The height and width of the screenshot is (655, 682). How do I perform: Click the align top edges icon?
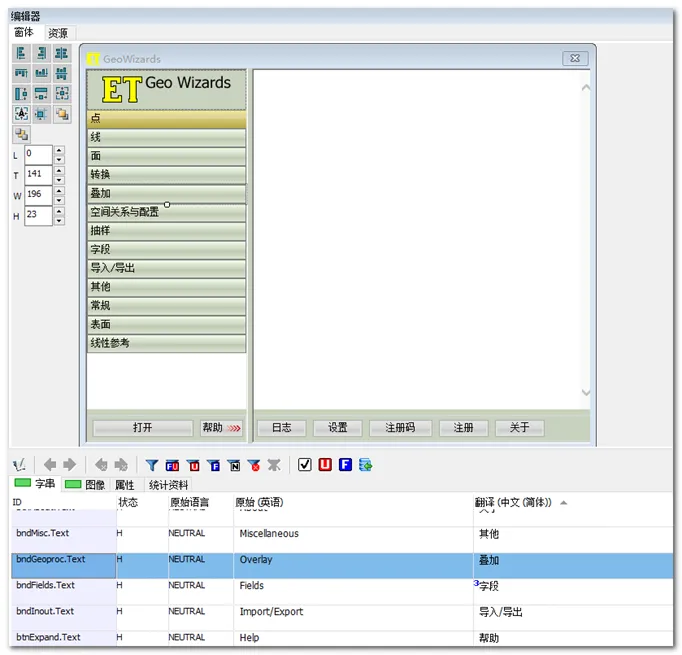tap(21, 73)
